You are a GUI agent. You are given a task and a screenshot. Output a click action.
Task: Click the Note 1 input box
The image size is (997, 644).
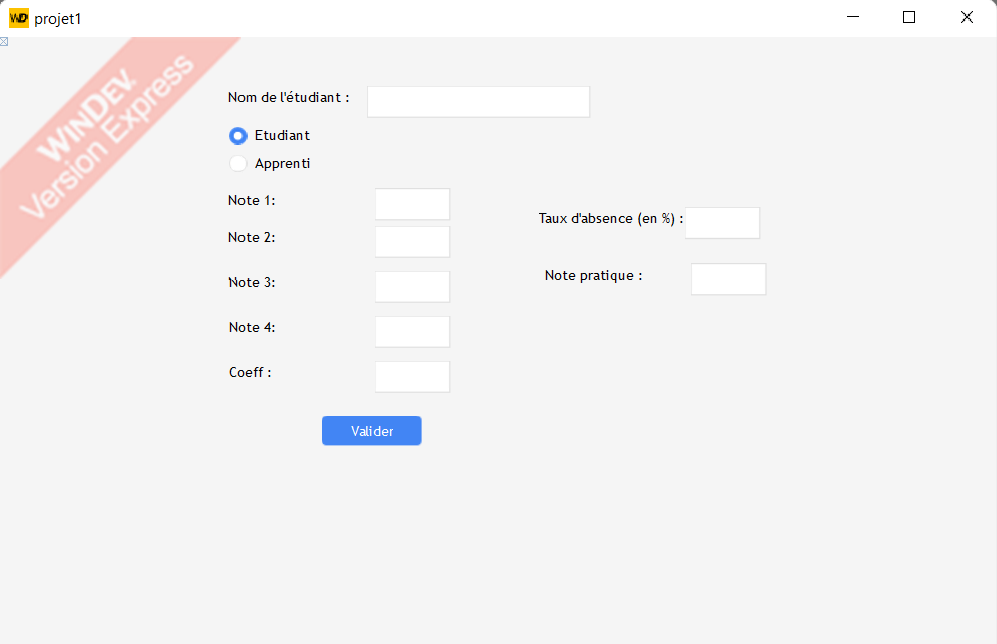(x=412, y=204)
